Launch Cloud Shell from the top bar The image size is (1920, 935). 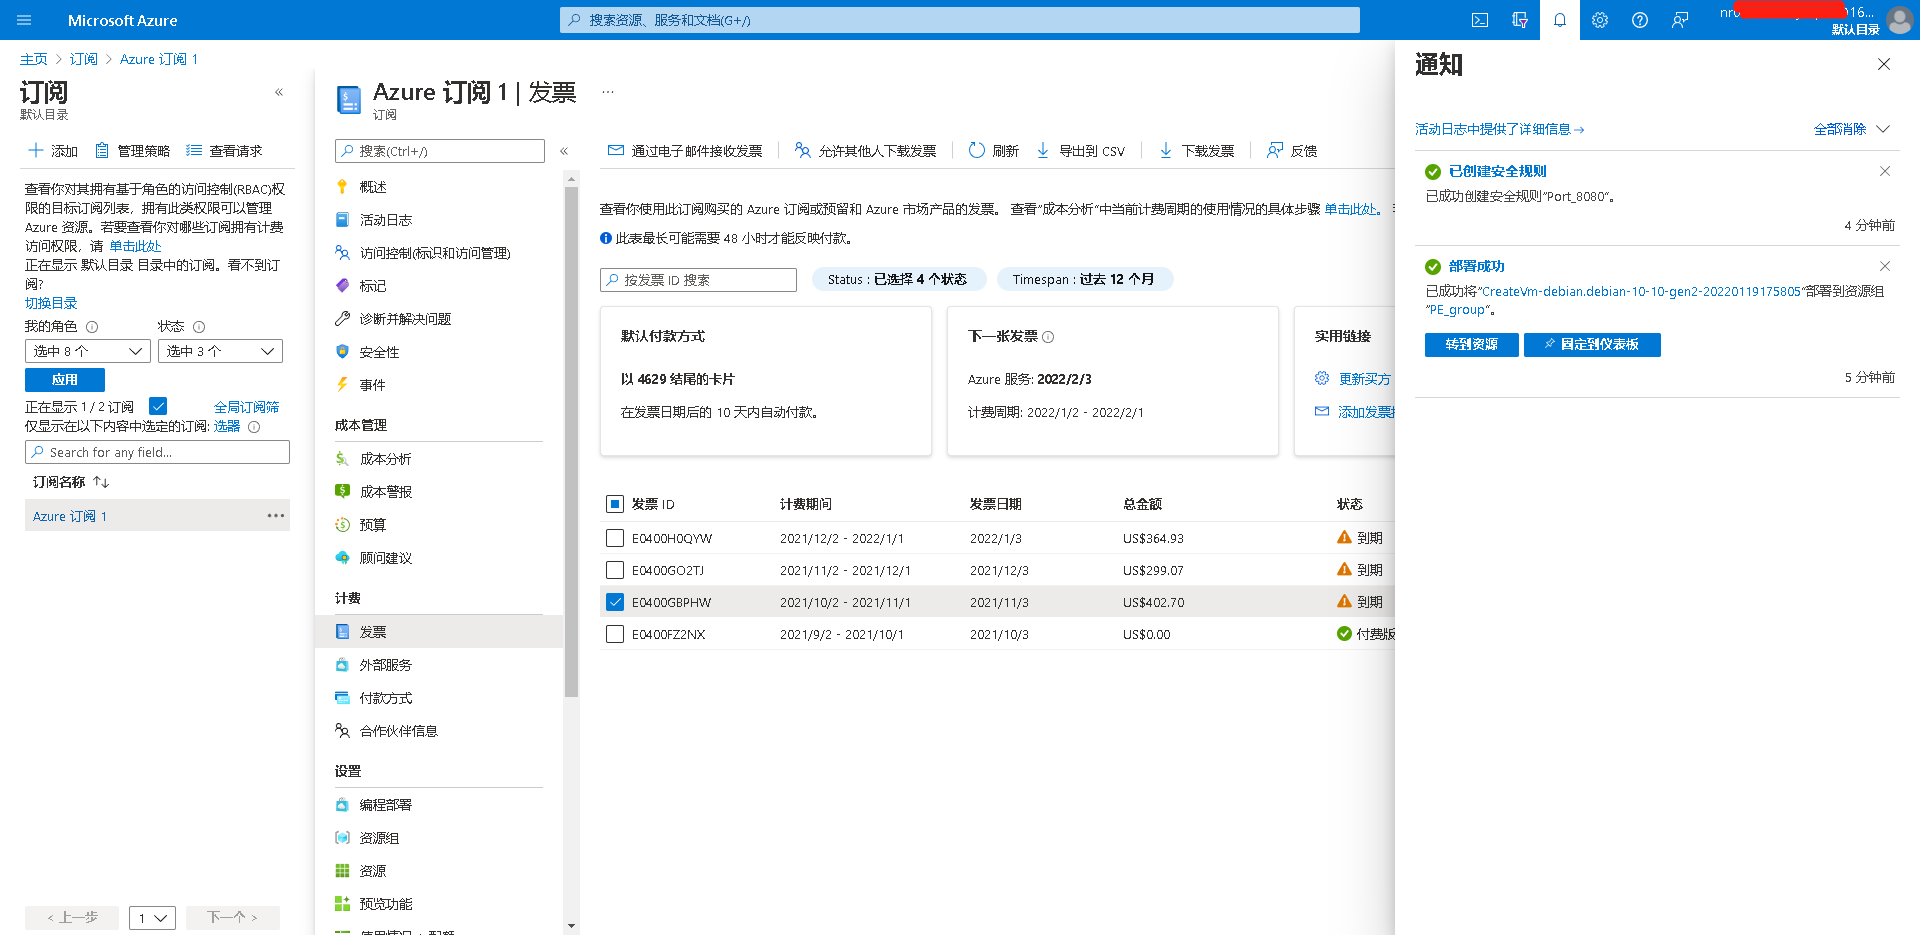click(x=1480, y=20)
